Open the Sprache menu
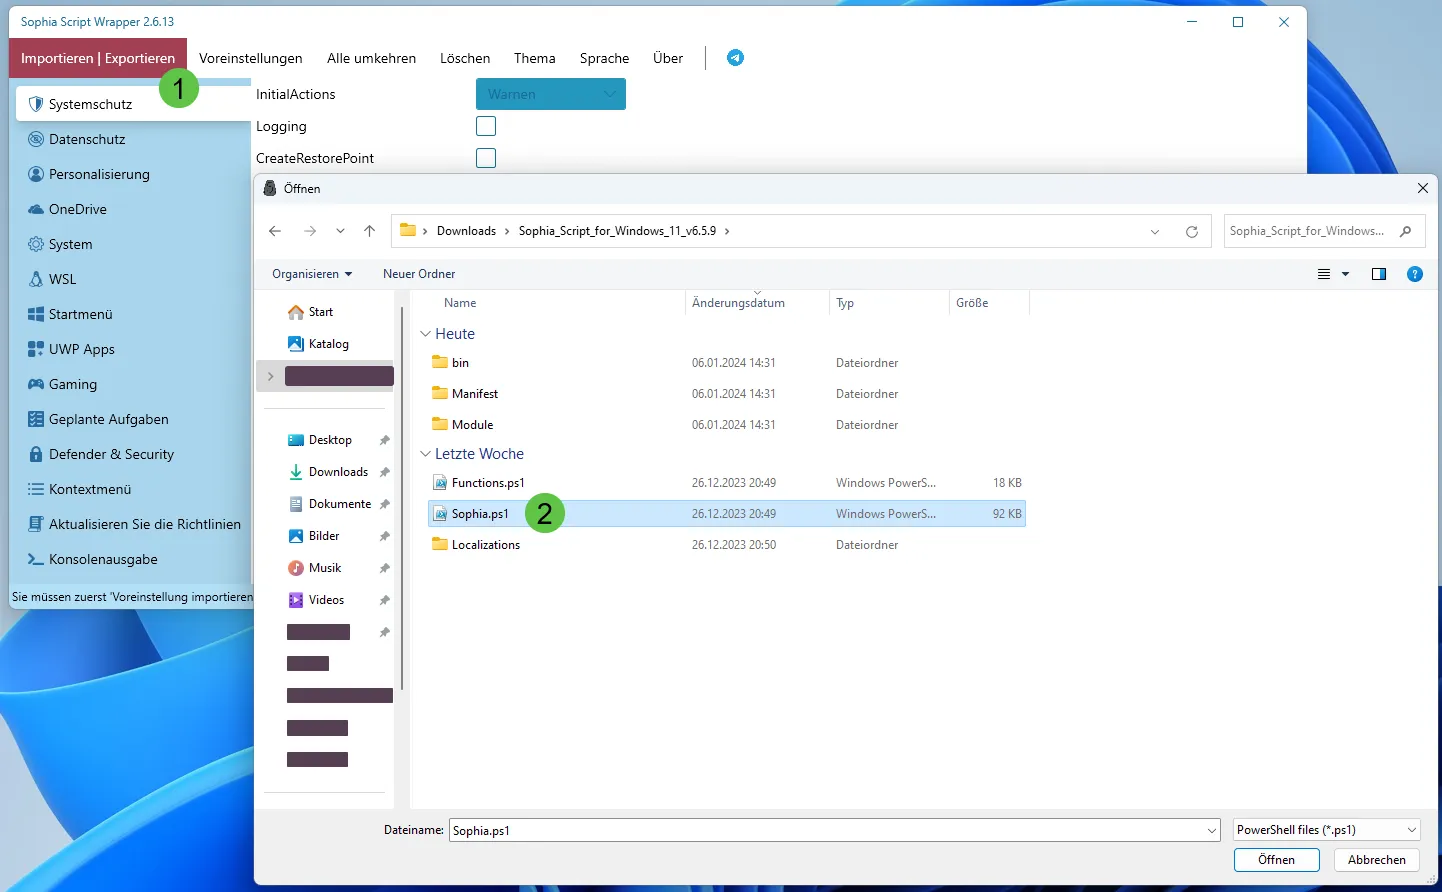 point(605,58)
